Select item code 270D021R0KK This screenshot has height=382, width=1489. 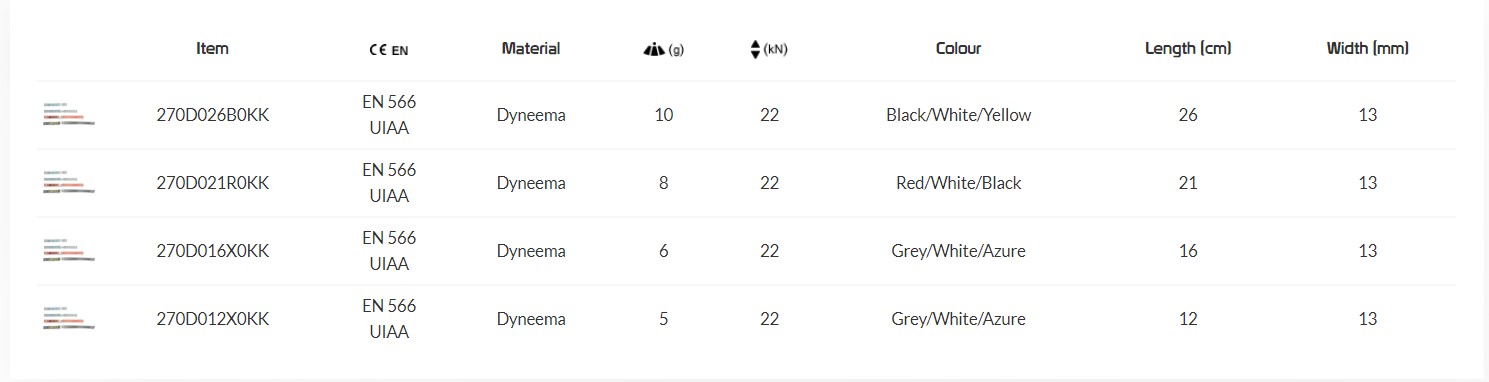[x=213, y=183]
